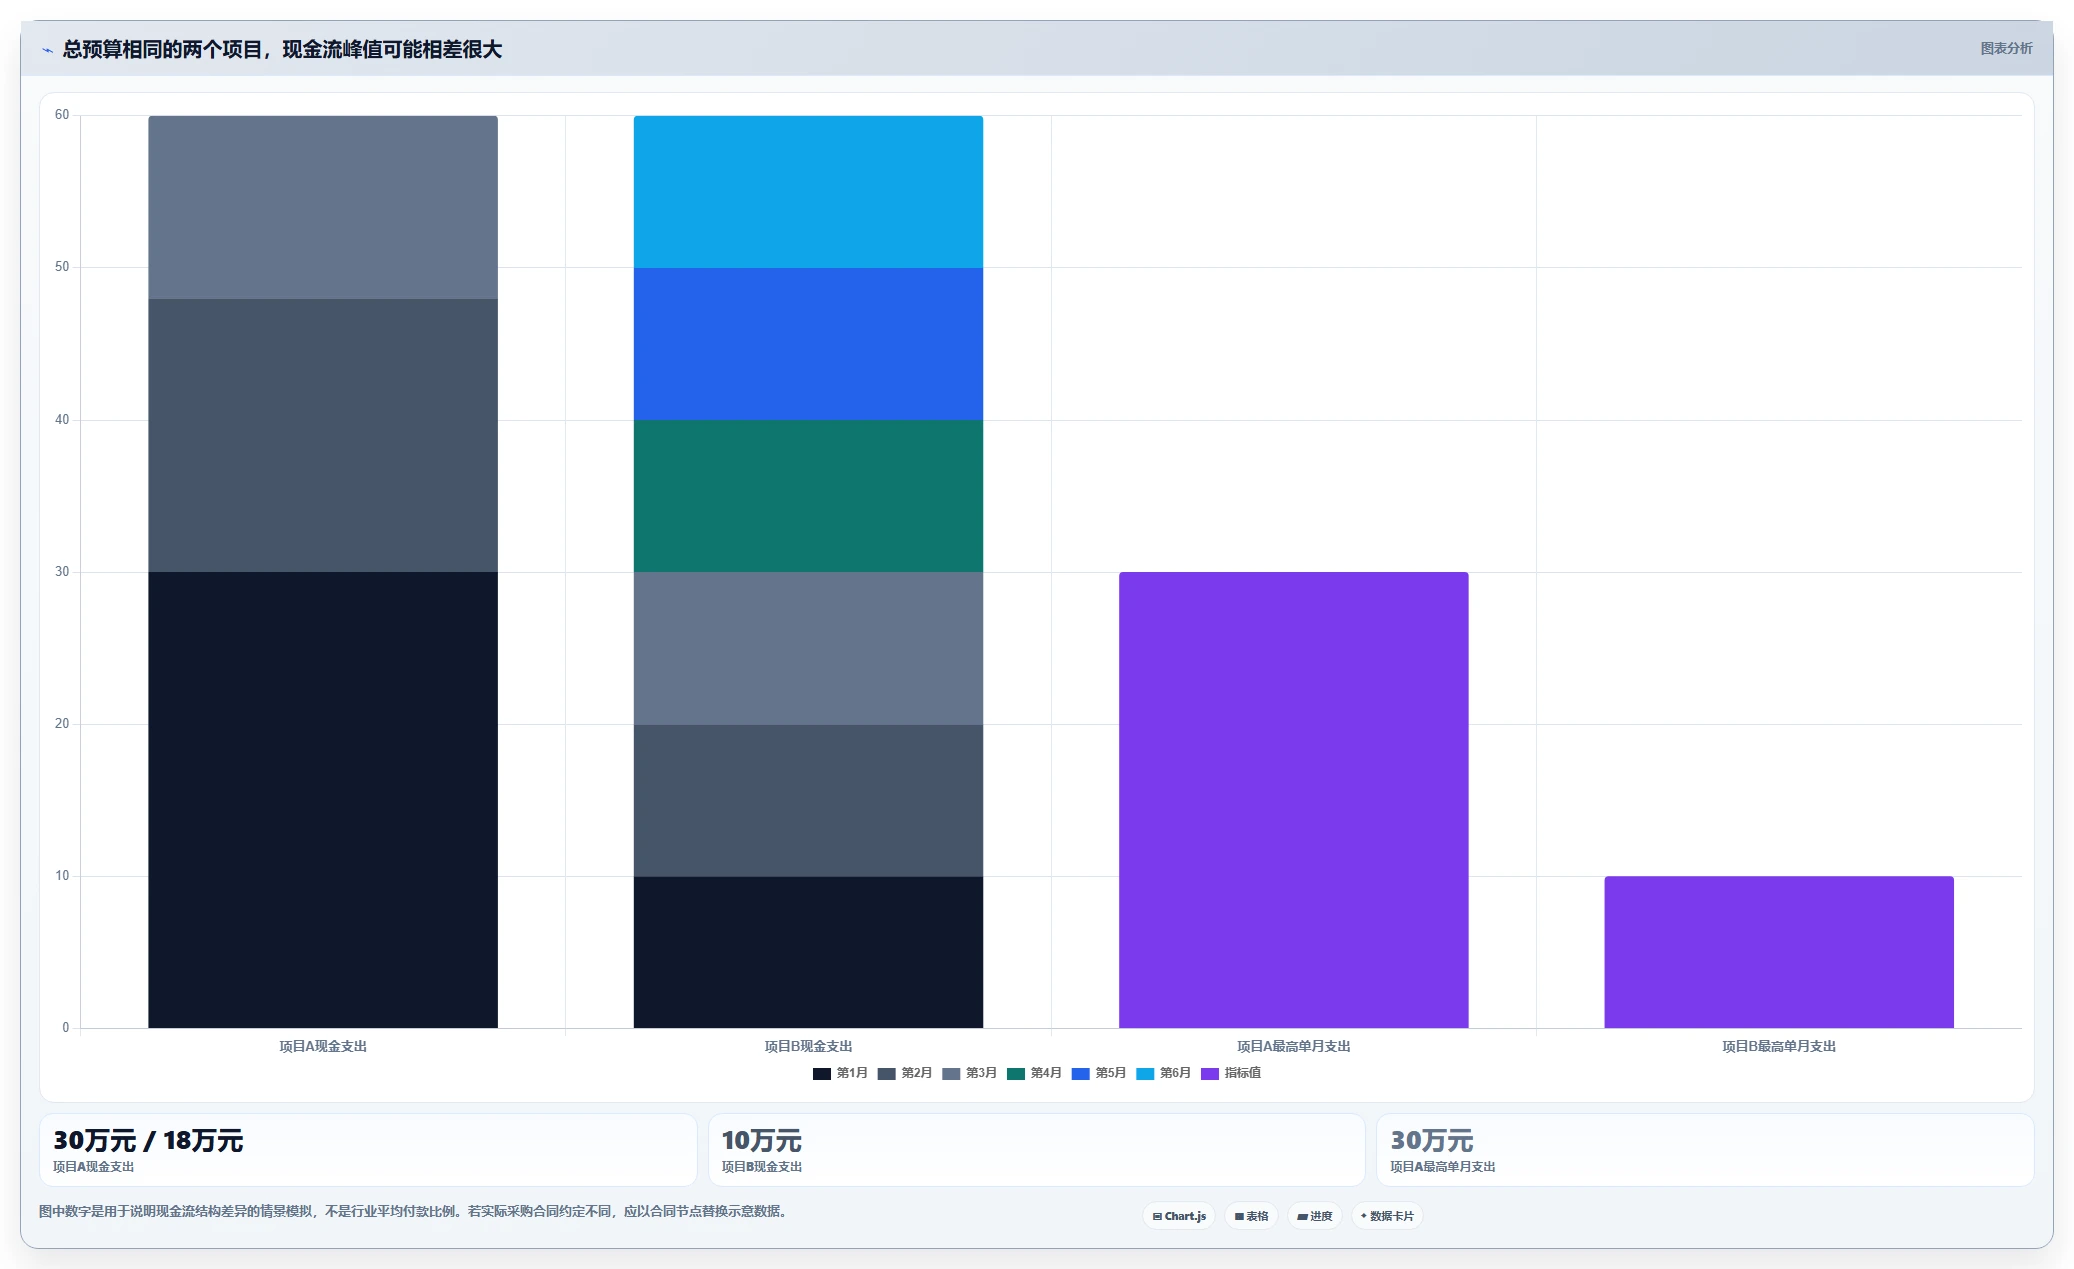The width and height of the screenshot is (2074, 1269).
Task: Toggle the 第2月 legend series
Action: coord(905,1073)
